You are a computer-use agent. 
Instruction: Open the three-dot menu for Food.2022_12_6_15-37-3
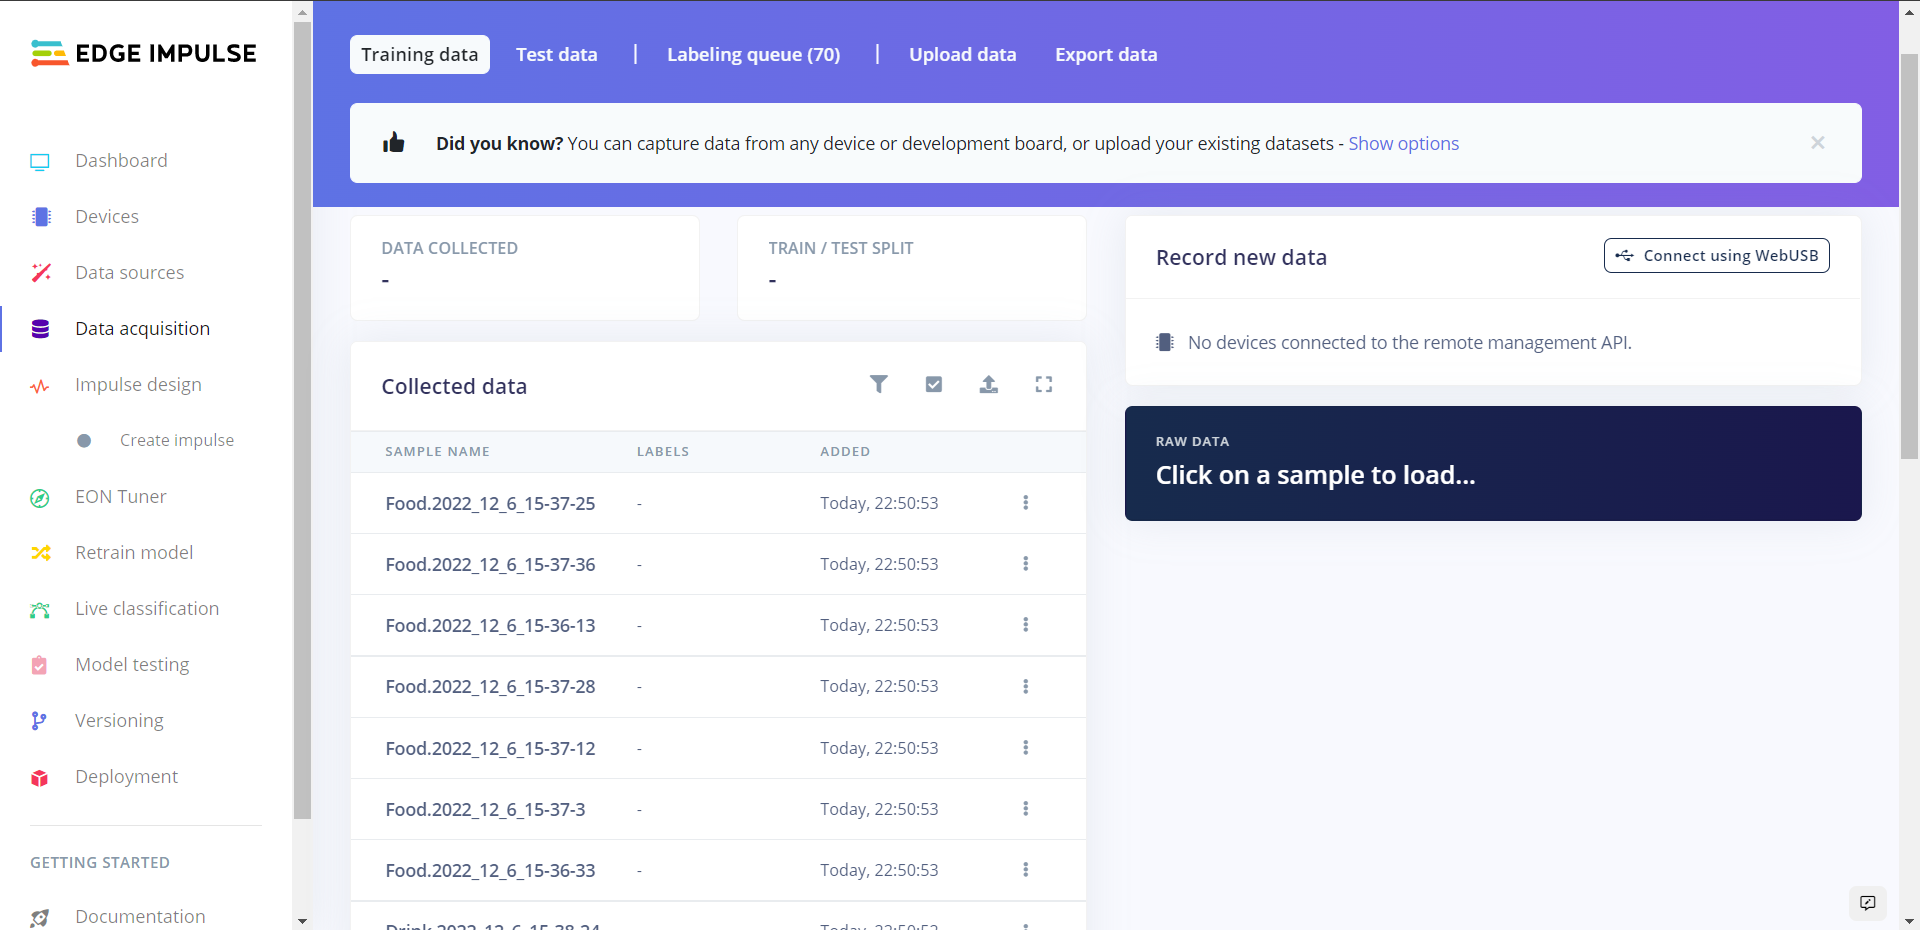(x=1025, y=809)
